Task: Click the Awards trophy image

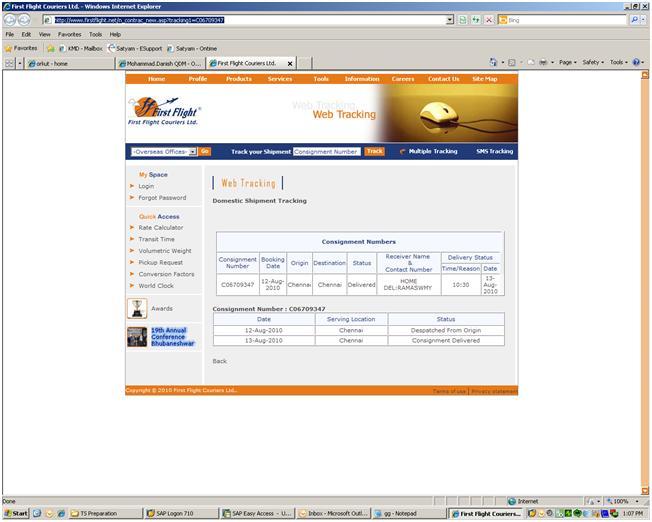Action: pyautogui.click(x=137, y=309)
